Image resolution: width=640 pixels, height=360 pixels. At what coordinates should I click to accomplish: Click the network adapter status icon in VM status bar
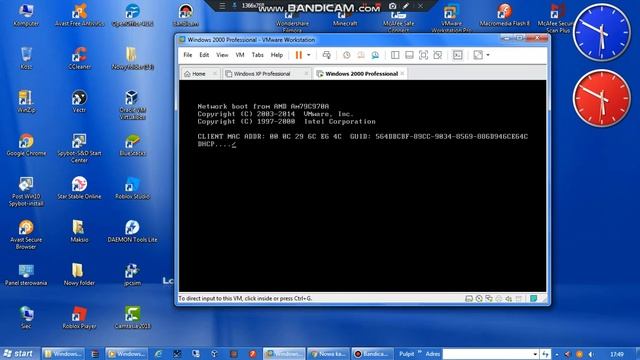click(x=489, y=299)
